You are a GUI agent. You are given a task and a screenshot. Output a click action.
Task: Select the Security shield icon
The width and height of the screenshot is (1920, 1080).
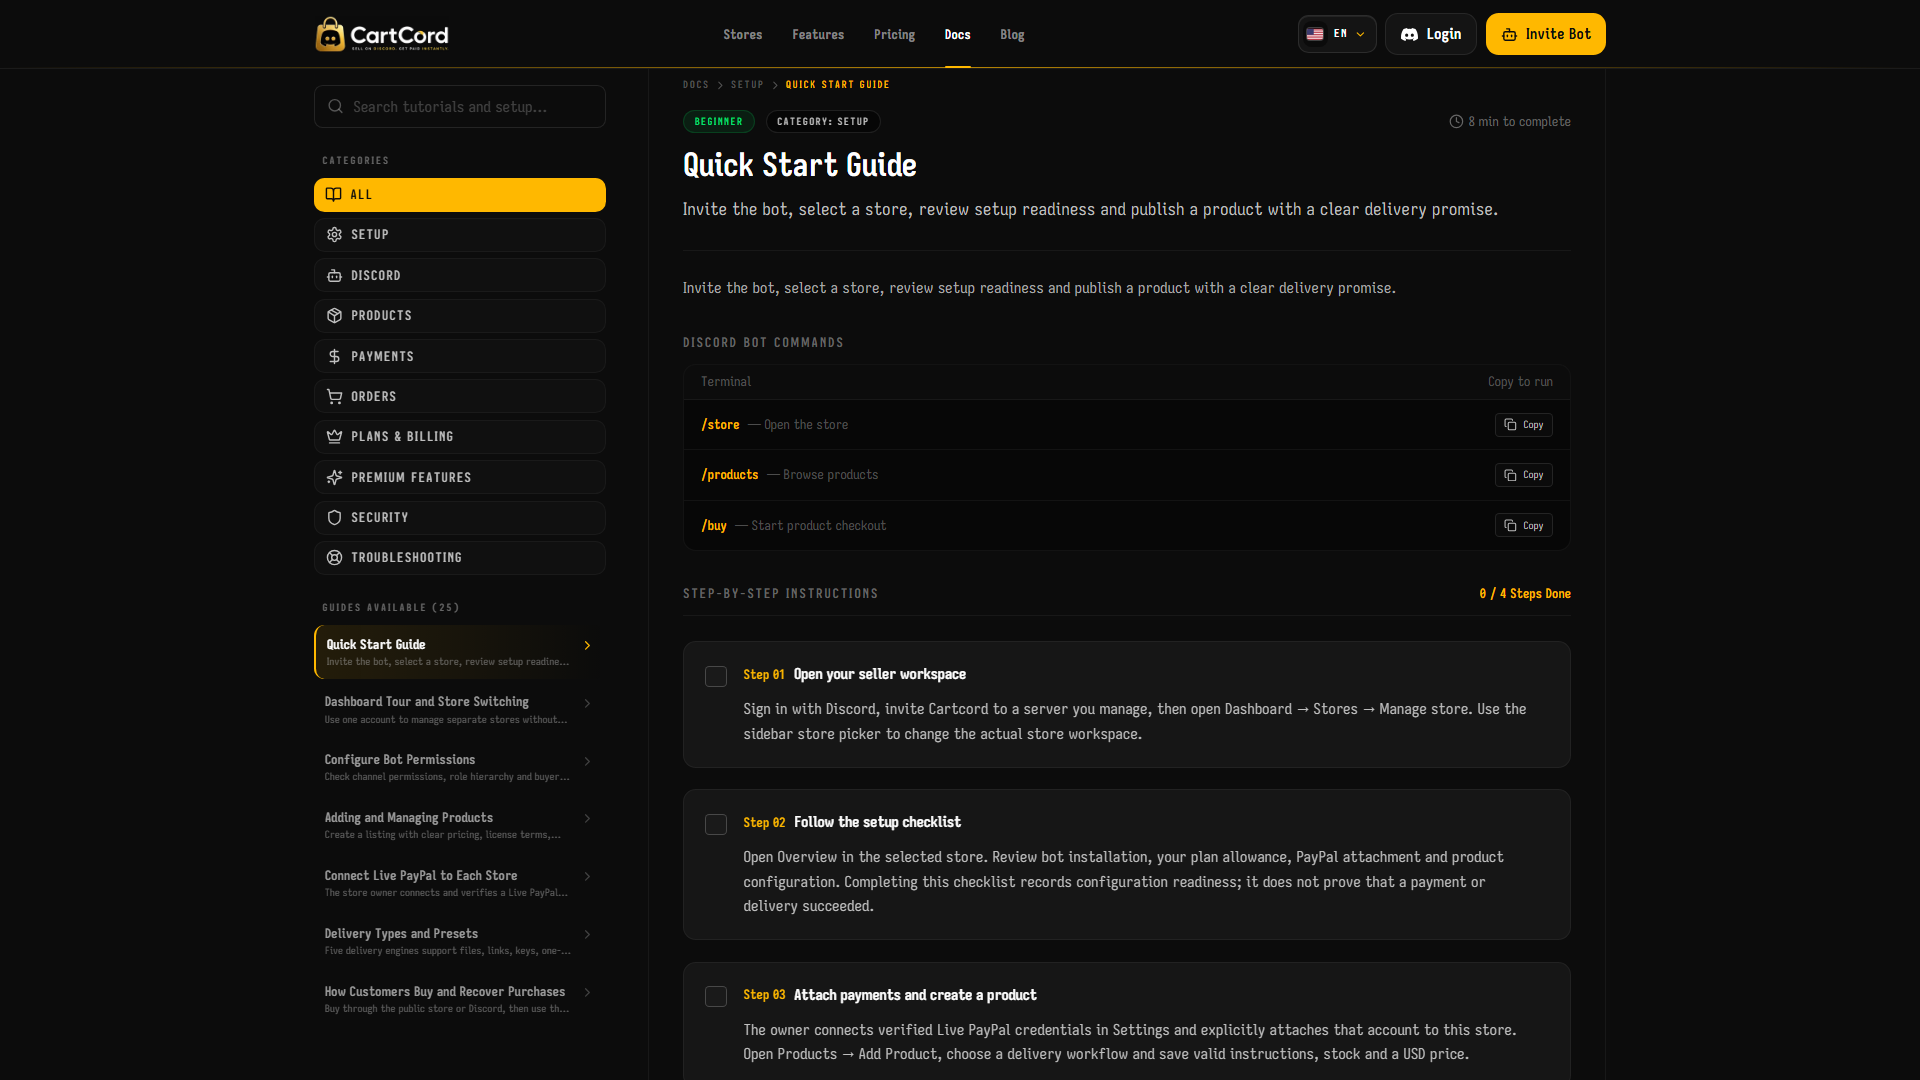(335, 518)
